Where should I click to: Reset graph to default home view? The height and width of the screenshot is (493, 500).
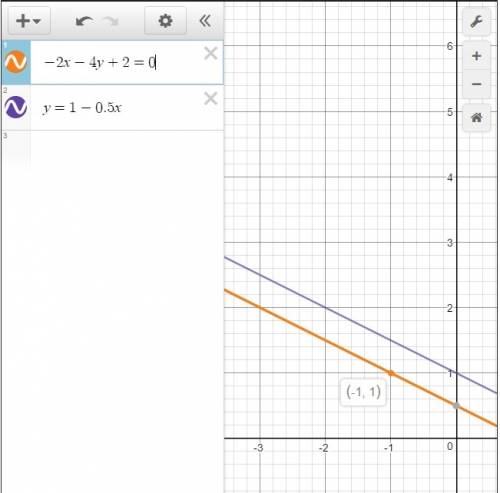476,117
